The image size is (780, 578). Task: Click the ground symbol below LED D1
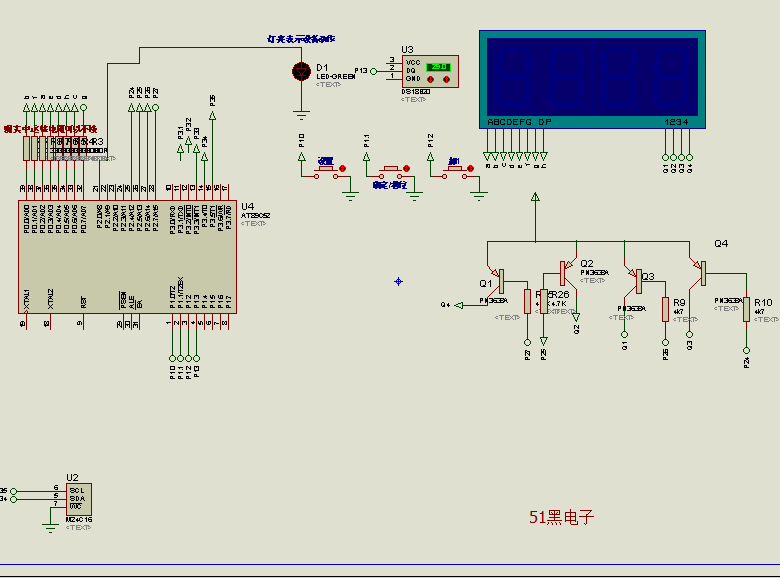[301, 115]
